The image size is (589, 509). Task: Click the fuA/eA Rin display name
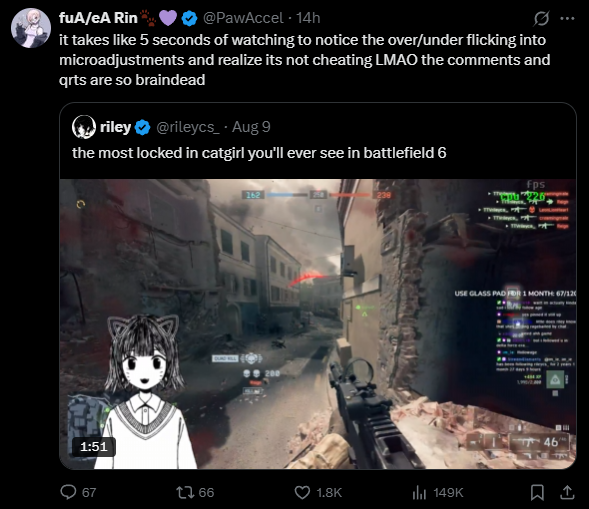98,18
